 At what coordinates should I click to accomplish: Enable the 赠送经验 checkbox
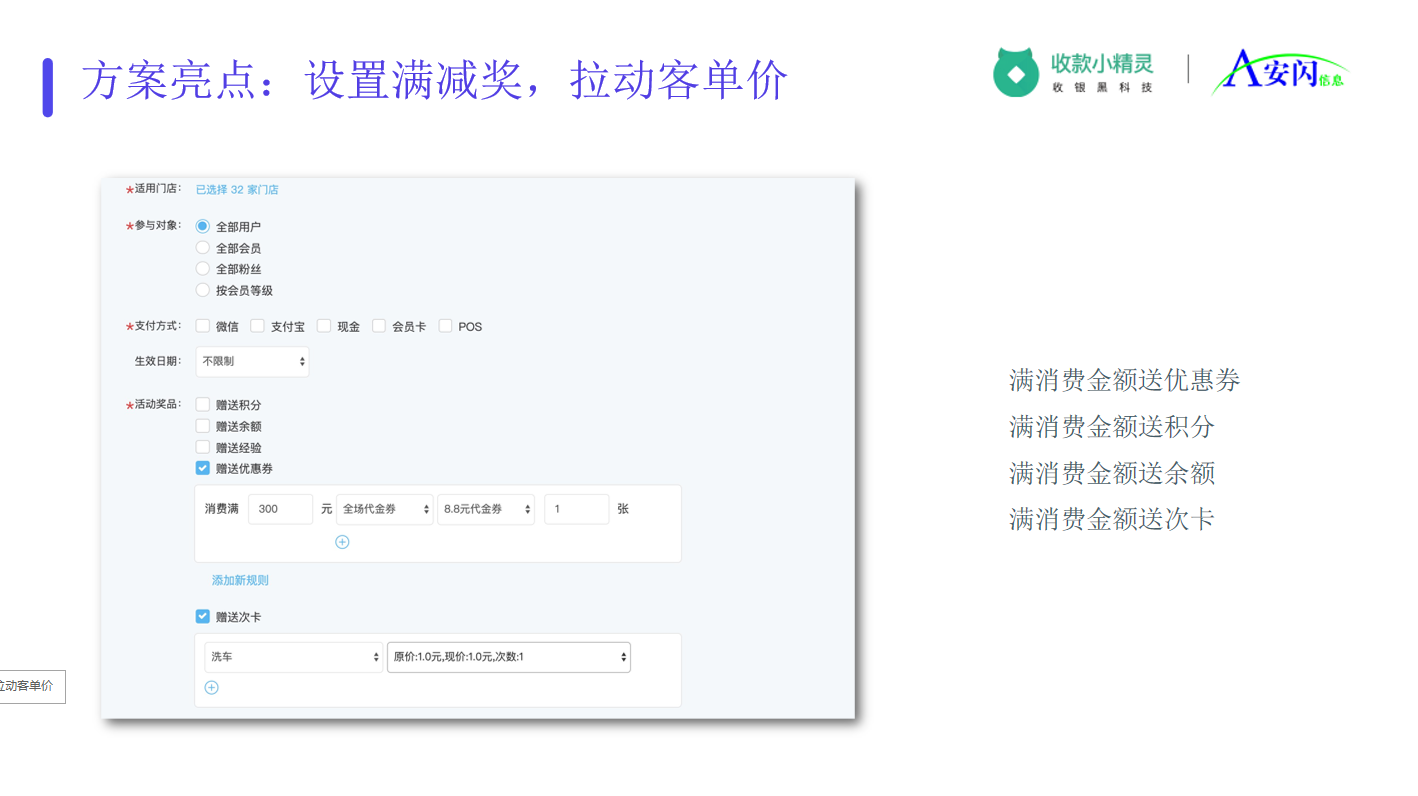pyautogui.click(x=203, y=447)
